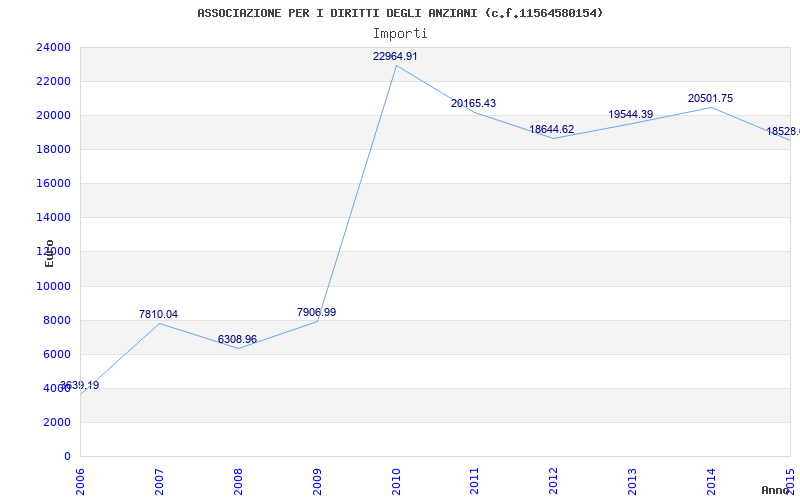This screenshot has height=500, width=800.
Task: Click the y-axis value 18000
Action: tap(53, 149)
